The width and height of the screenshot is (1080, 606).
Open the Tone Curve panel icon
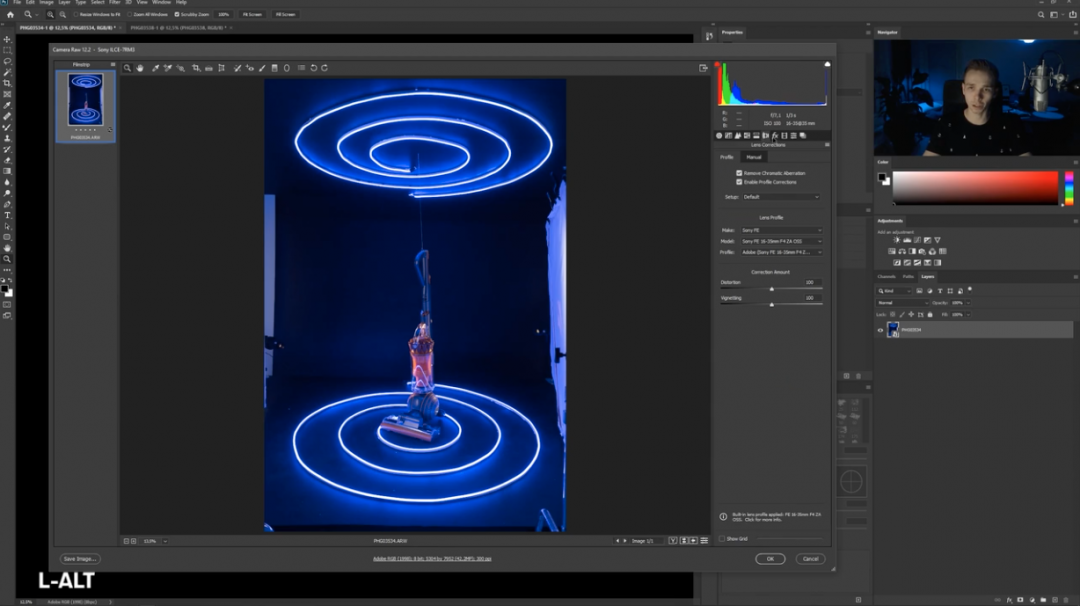[729, 136]
